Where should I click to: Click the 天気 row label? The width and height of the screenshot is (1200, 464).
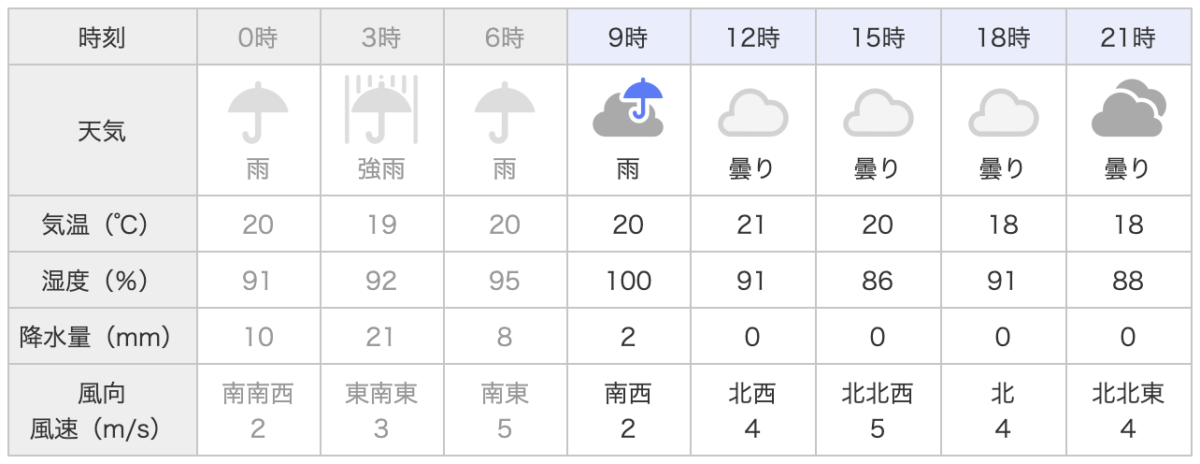[x=103, y=130]
